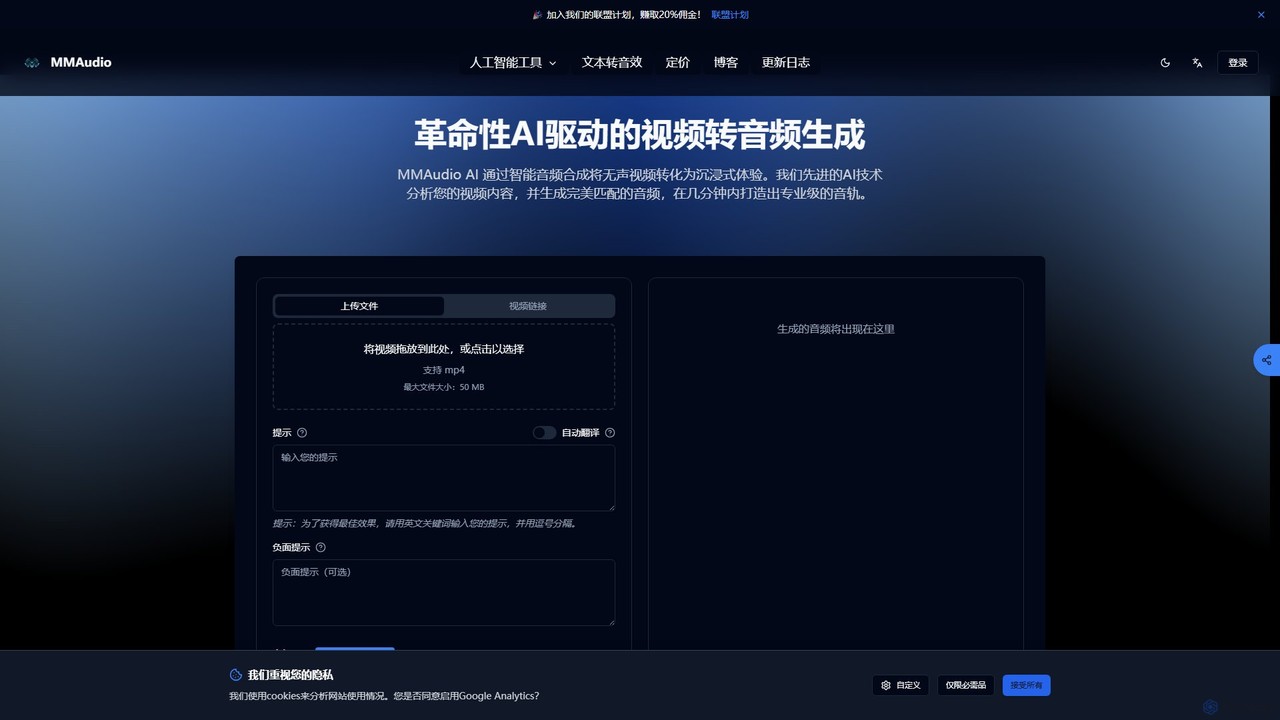Viewport: 1280px width, 720px height.
Task: Open the 博客 nav item
Action: [x=726, y=62]
